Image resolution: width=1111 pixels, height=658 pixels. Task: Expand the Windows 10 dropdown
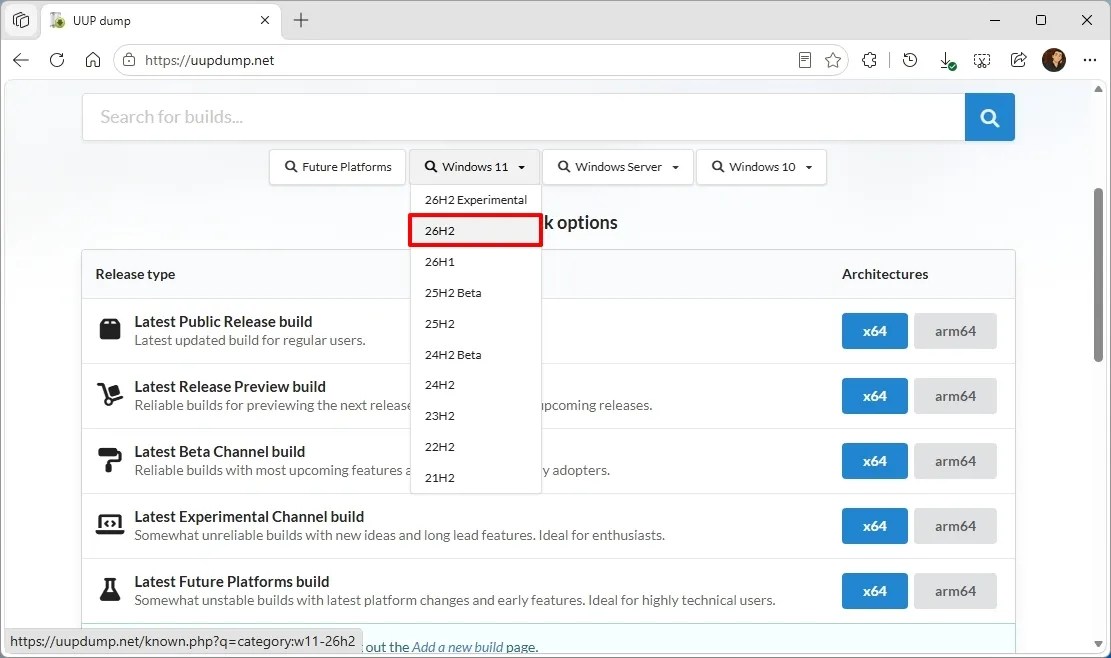coord(761,167)
